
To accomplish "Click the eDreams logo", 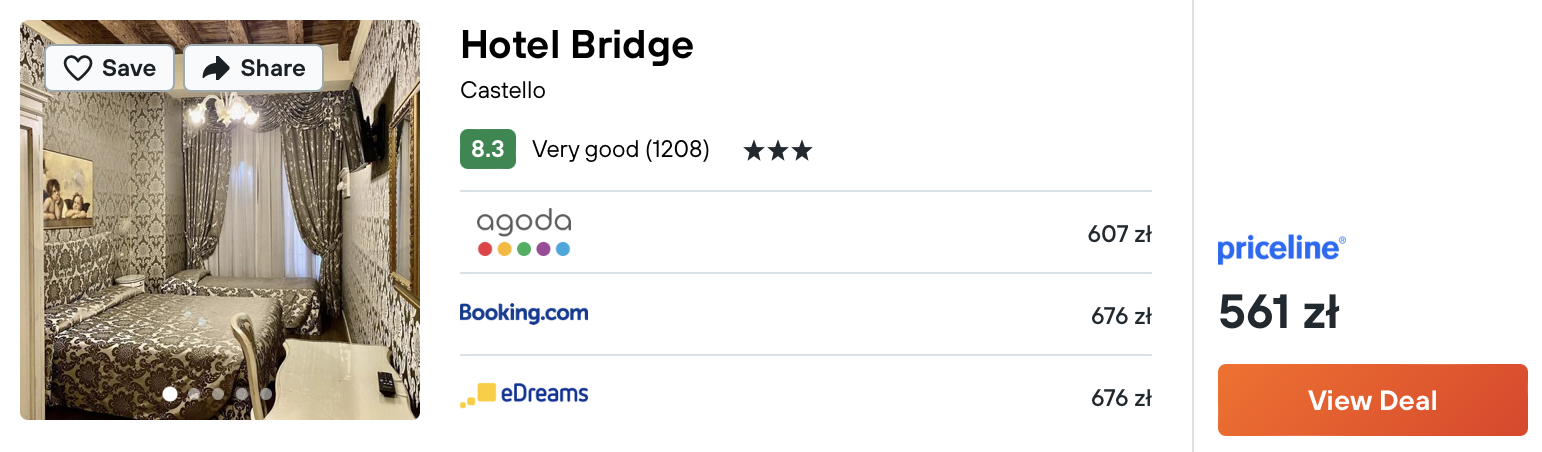I will [524, 394].
